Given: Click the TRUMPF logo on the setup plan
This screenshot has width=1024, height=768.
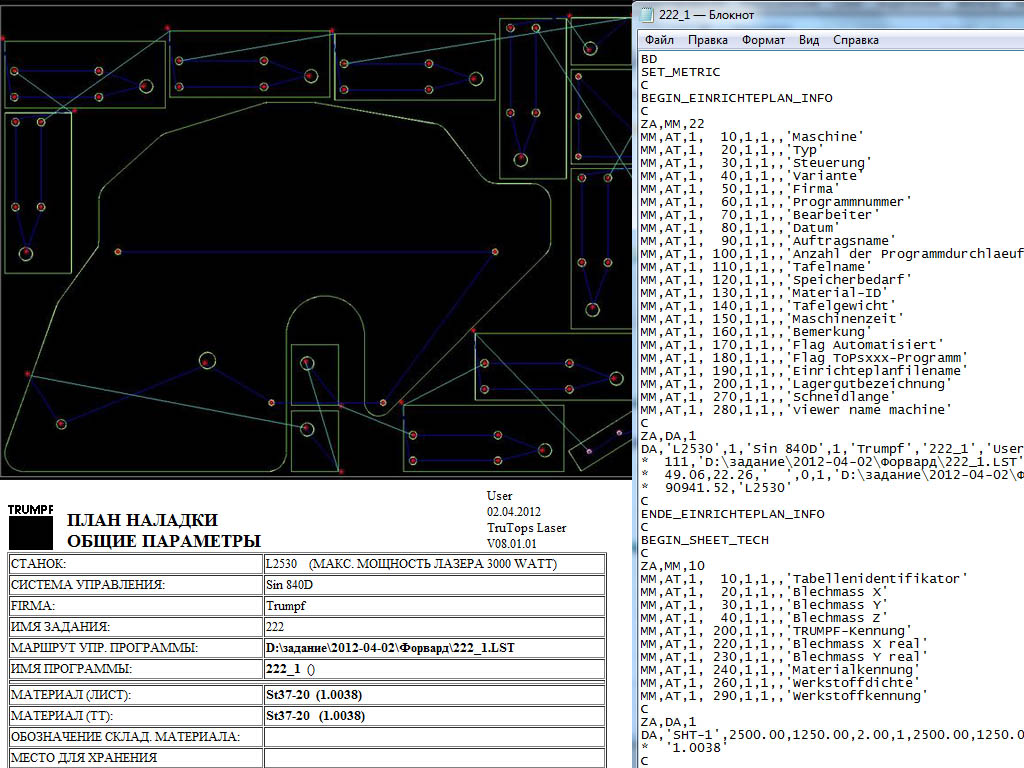Looking at the screenshot, I should point(30,526).
